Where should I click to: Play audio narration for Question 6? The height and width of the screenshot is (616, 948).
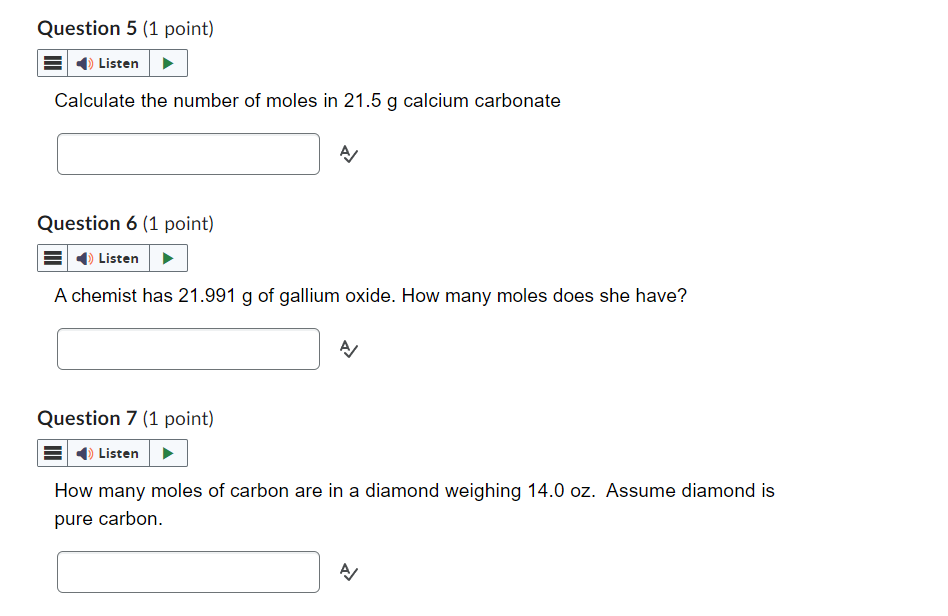tap(169, 257)
